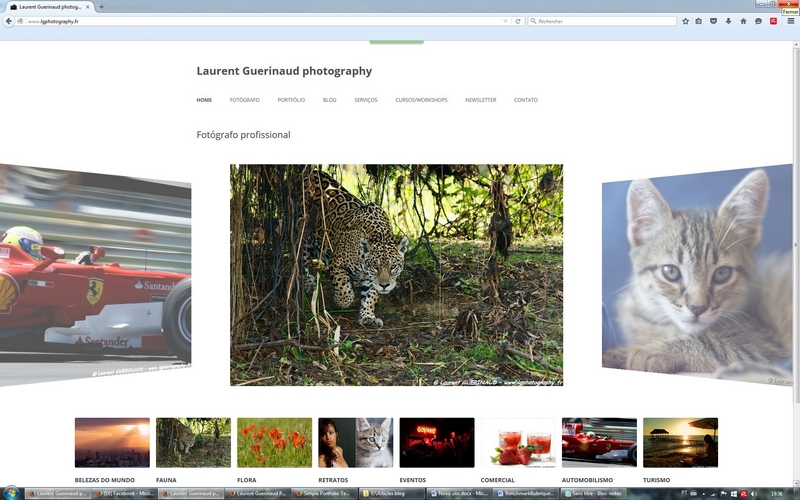Open the red-lit concert events thumbnail
The image size is (800, 500).
coord(437,442)
